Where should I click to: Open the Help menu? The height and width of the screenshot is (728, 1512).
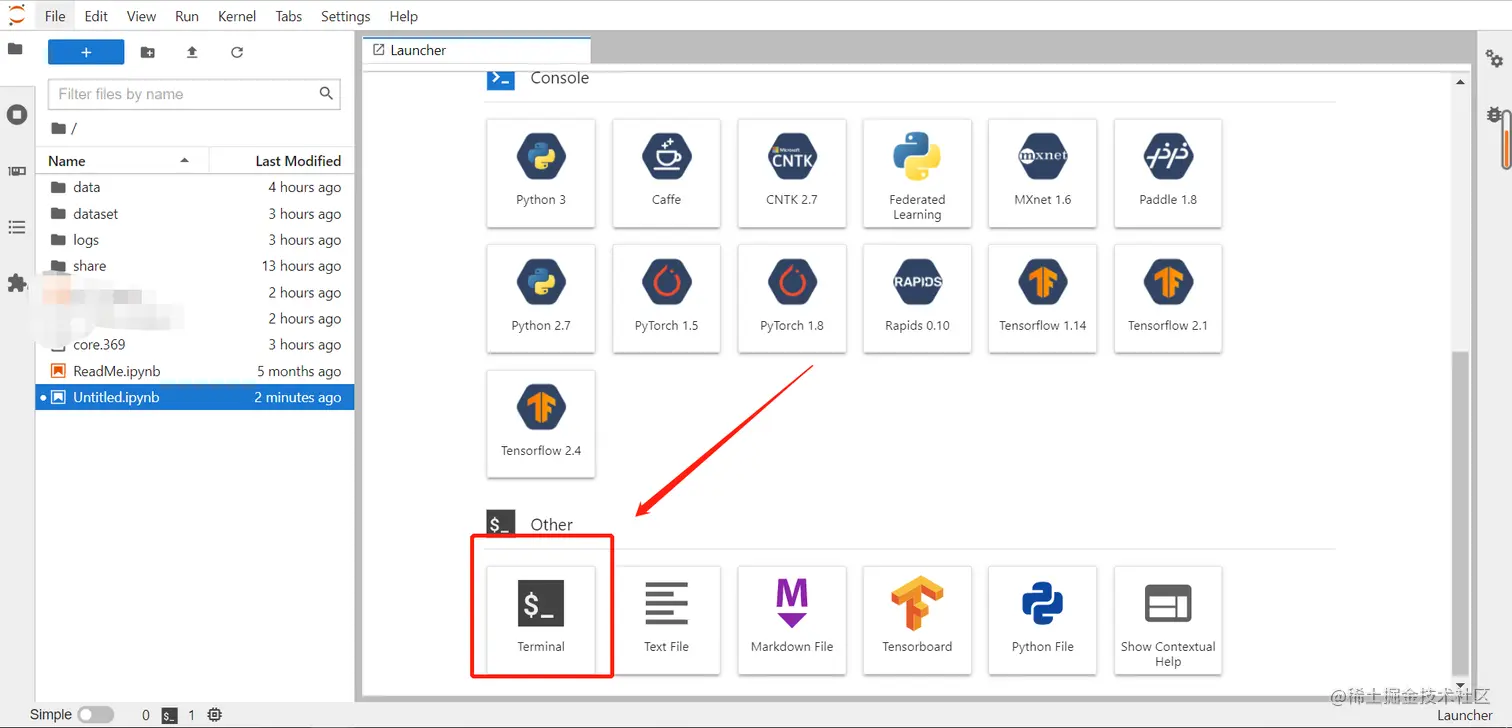click(403, 16)
